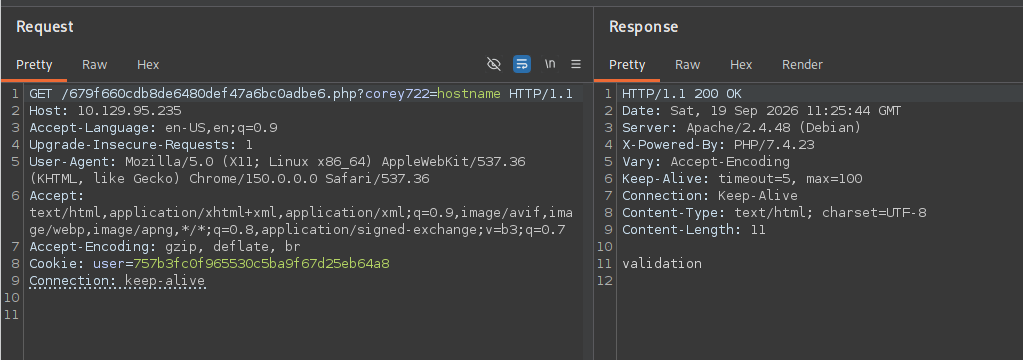Toggle line wrap icon in Request panel
The width and height of the screenshot is (1023, 360).
coord(521,64)
